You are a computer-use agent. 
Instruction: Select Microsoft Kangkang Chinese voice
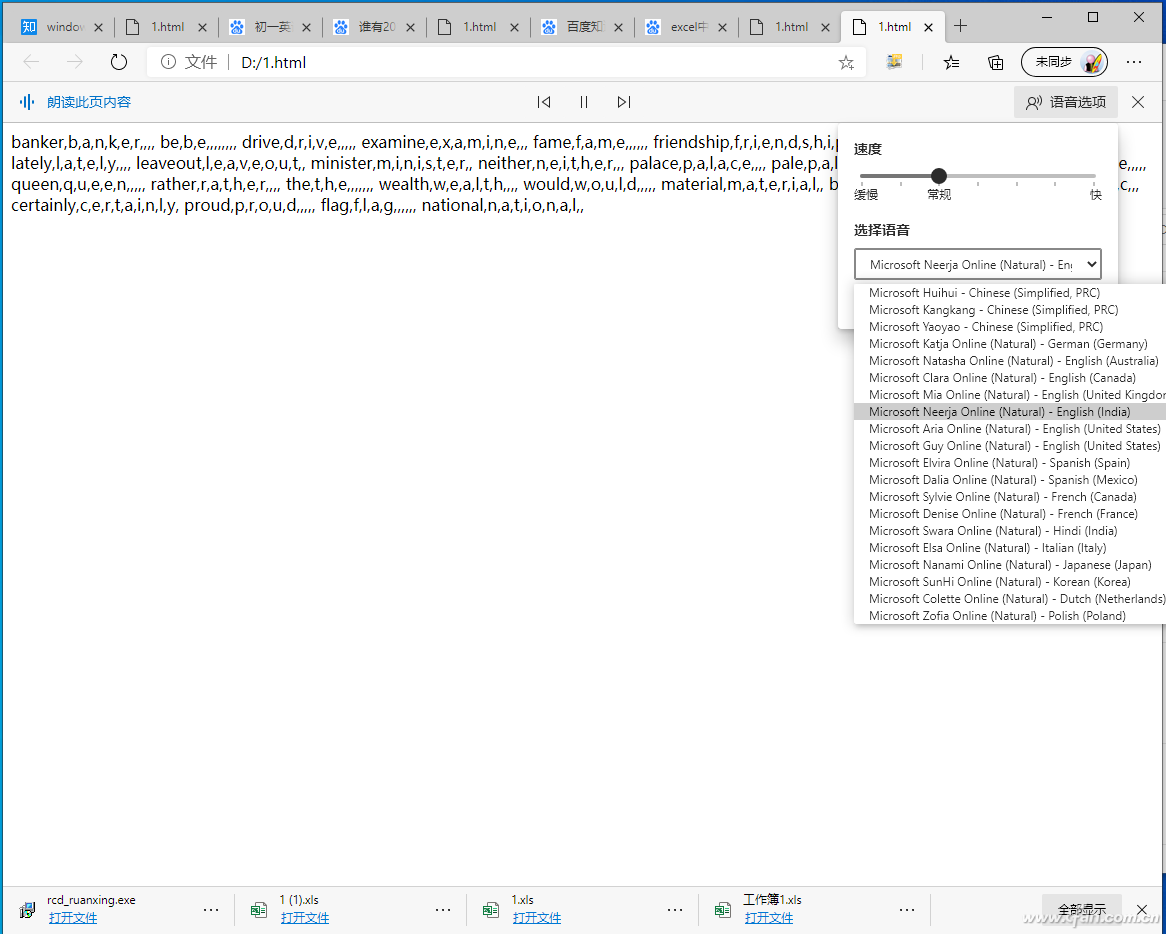(x=1010, y=310)
